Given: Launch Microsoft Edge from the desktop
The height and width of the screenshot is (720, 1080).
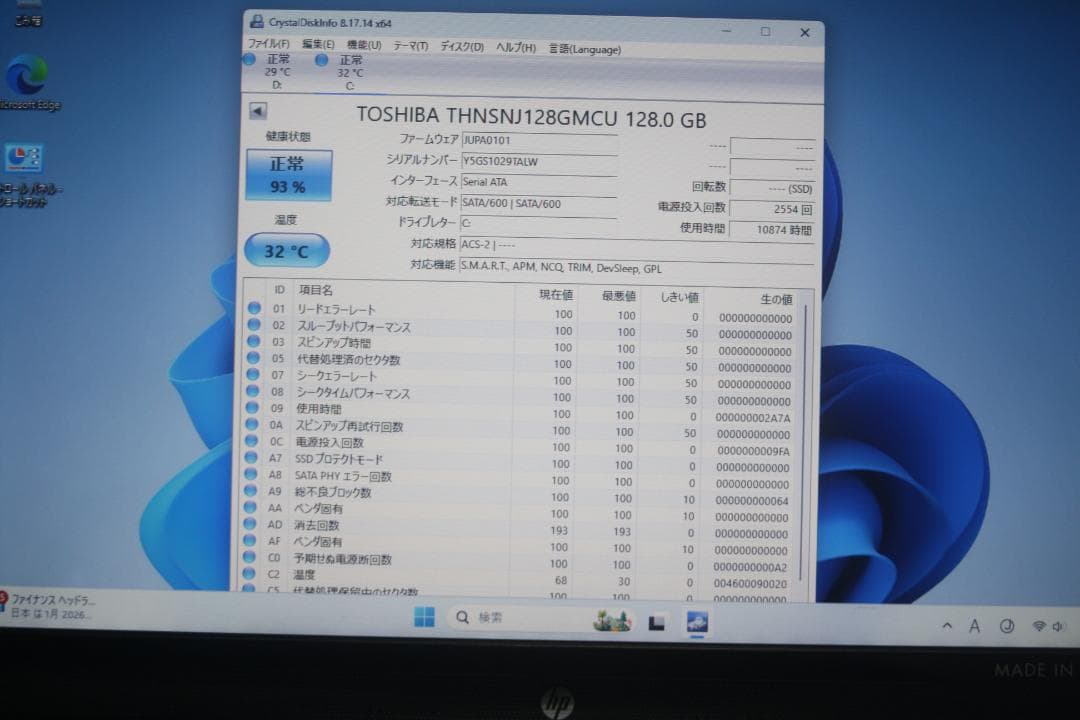Looking at the screenshot, I should click(25, 75).
